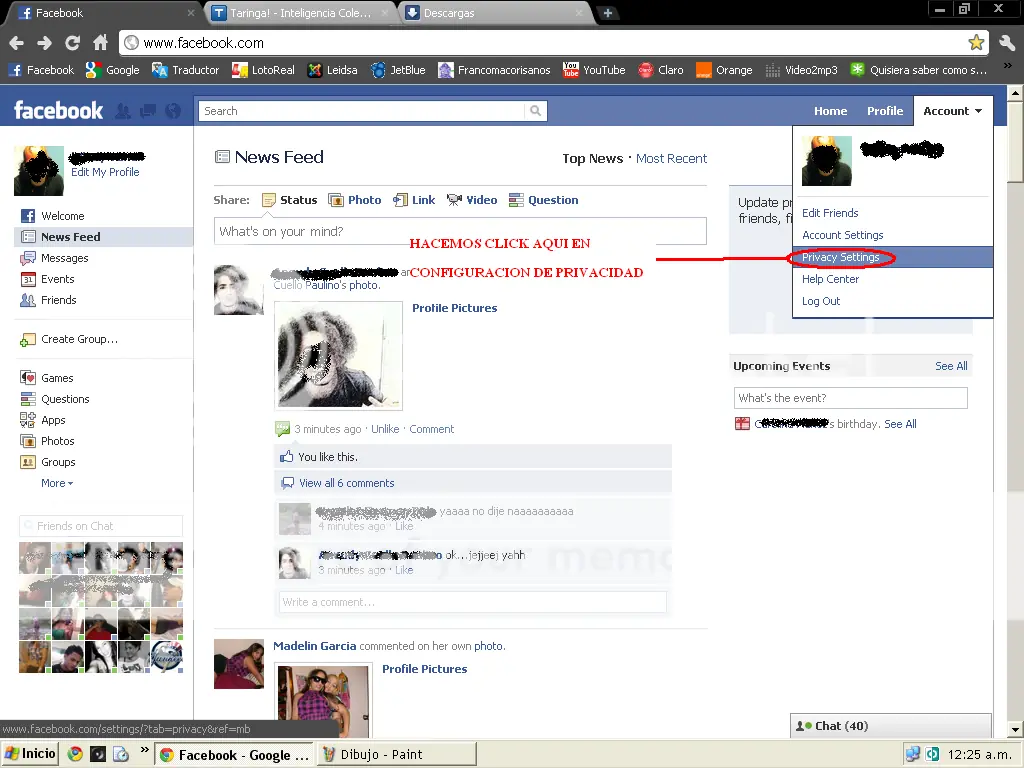Open Profile from the header

pyautogui.click(x=885, y=111)
